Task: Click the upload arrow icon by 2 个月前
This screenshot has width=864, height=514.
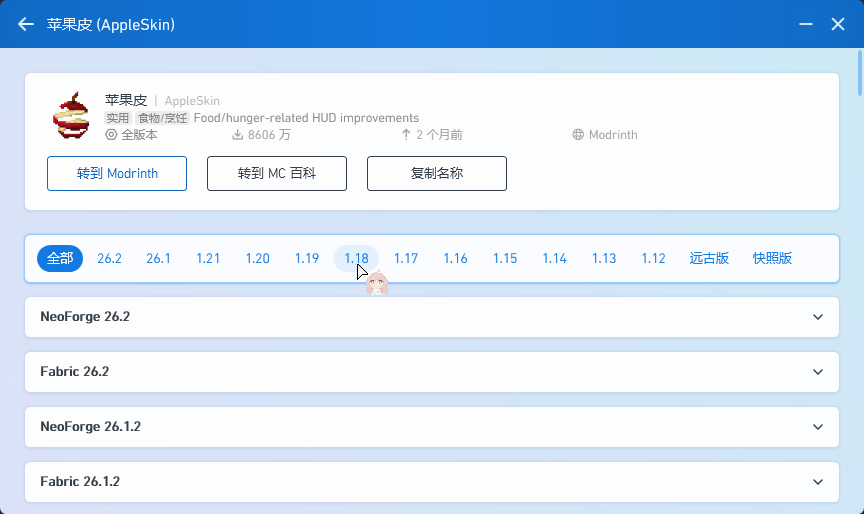Action: tap(406, 134)
